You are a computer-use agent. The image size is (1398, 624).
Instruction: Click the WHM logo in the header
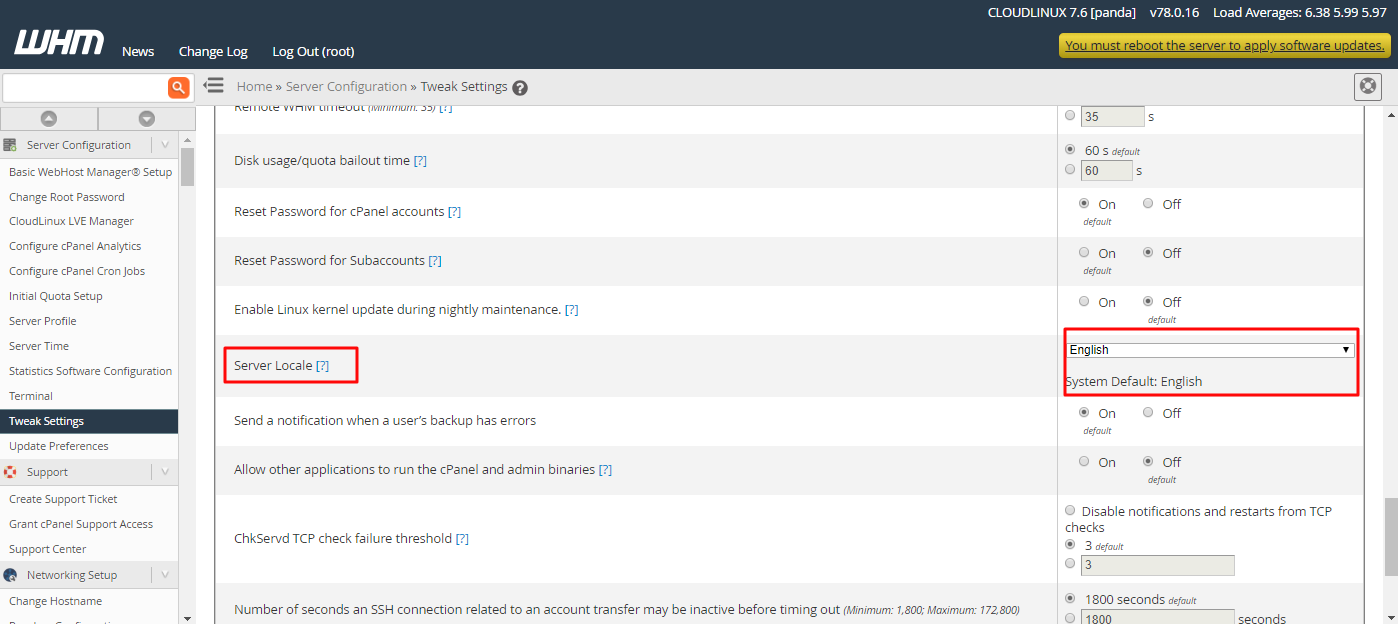57,43
